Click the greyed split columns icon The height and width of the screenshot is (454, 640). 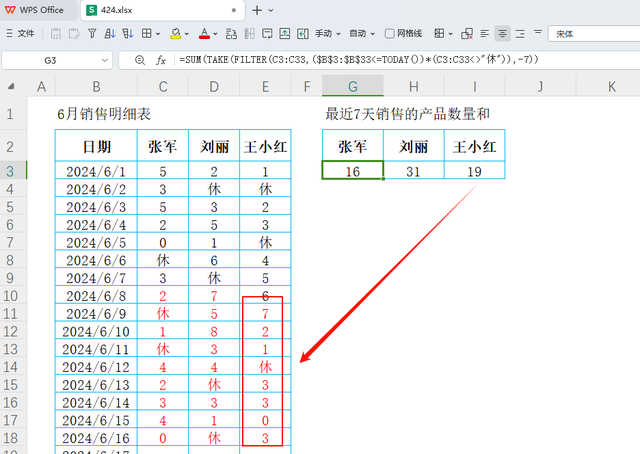pos(249,33)
